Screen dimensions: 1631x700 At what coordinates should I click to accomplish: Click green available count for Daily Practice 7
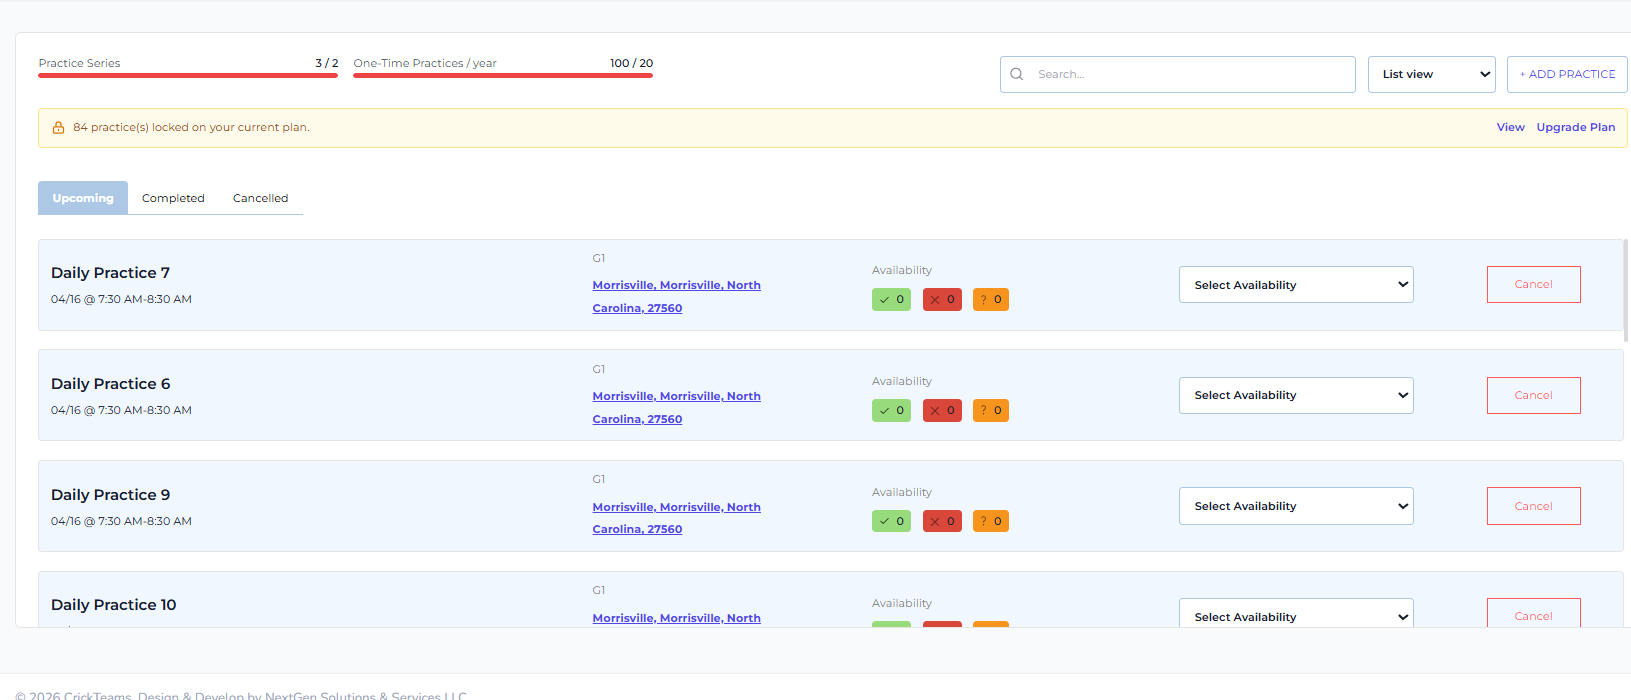[891, 299]
